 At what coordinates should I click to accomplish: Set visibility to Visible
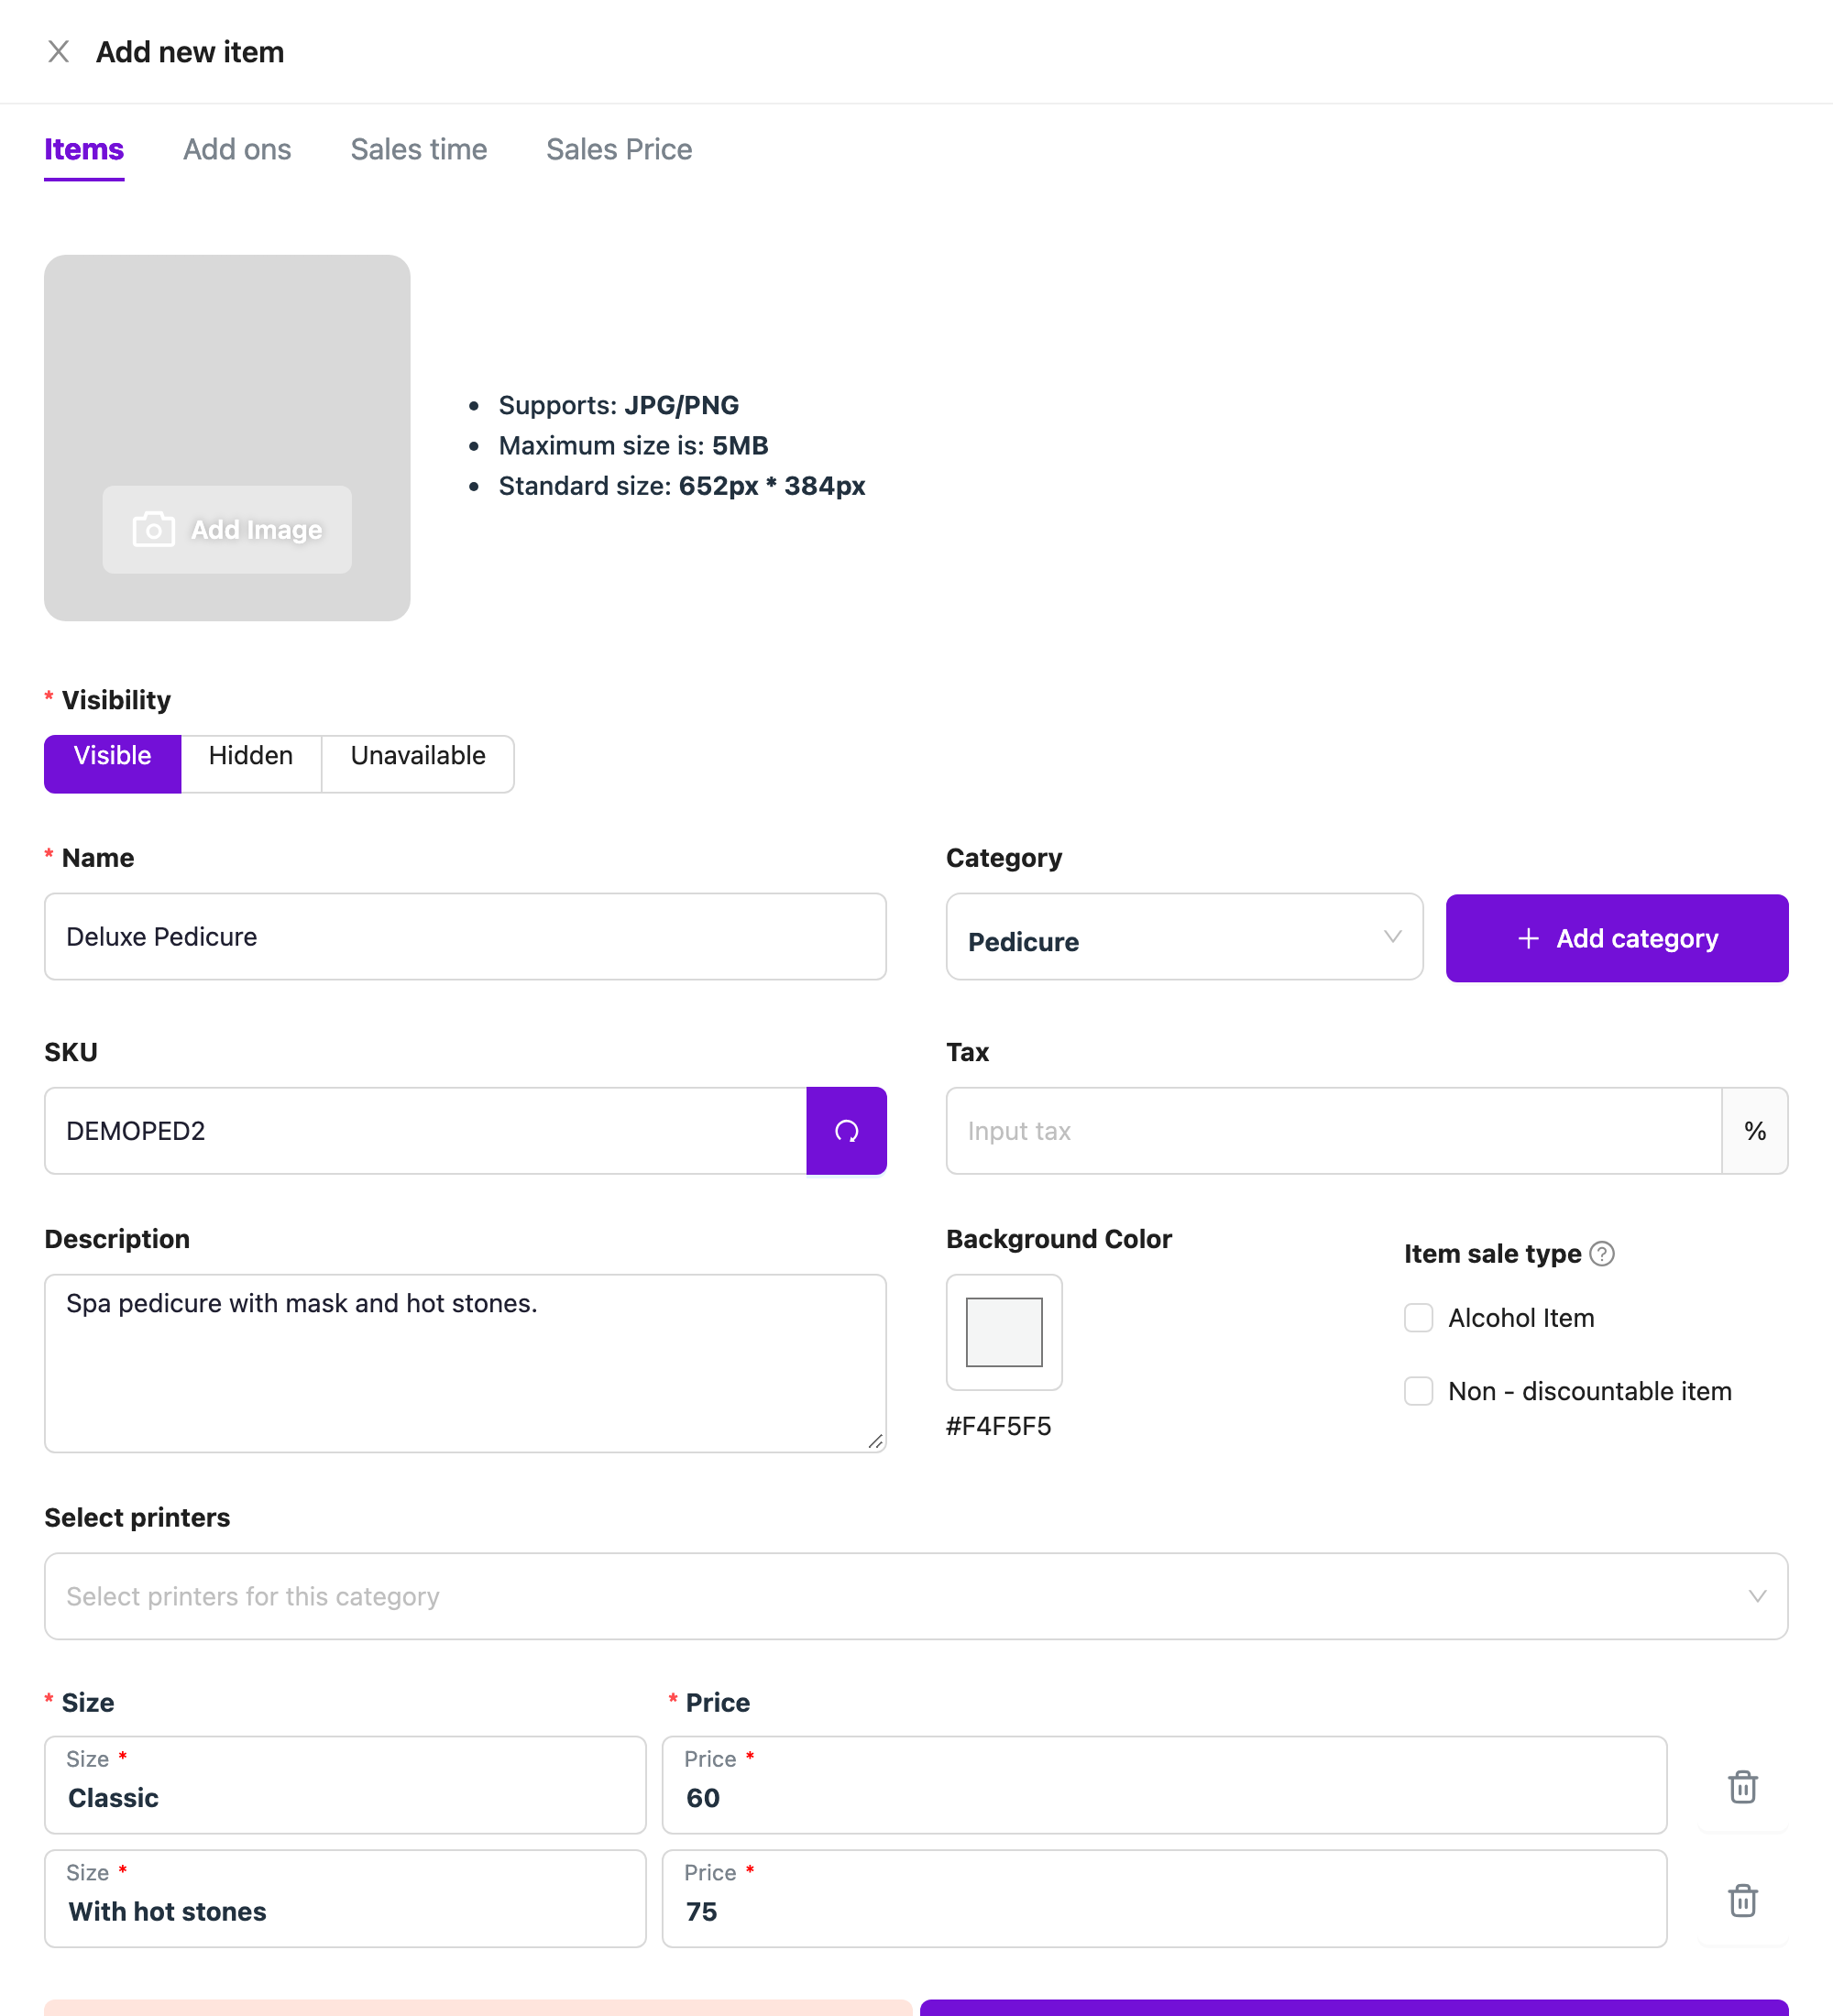pyautogui.click(x=113, y=764)
